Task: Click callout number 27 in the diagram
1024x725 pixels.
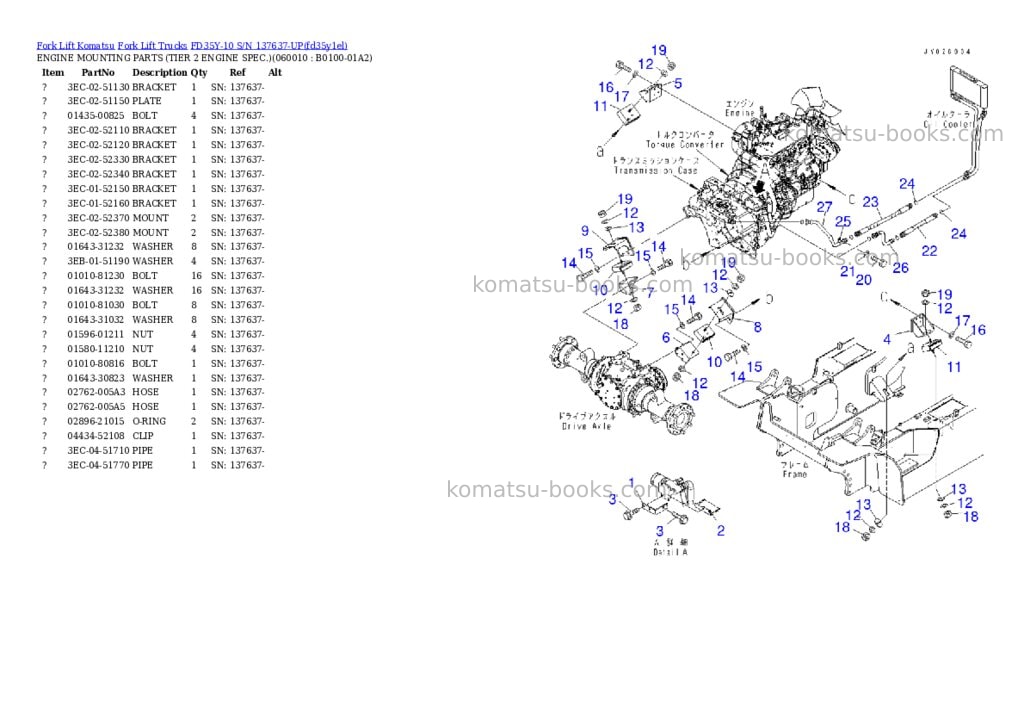Action: point(824,207)
